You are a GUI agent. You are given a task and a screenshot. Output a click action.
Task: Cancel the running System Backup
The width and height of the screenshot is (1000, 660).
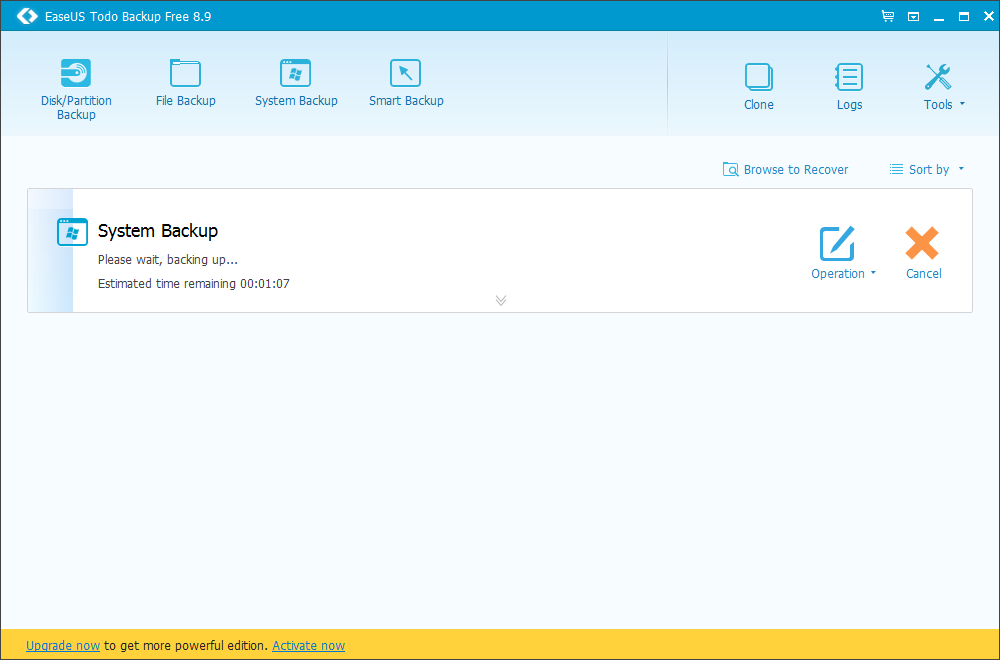point(923,253)
